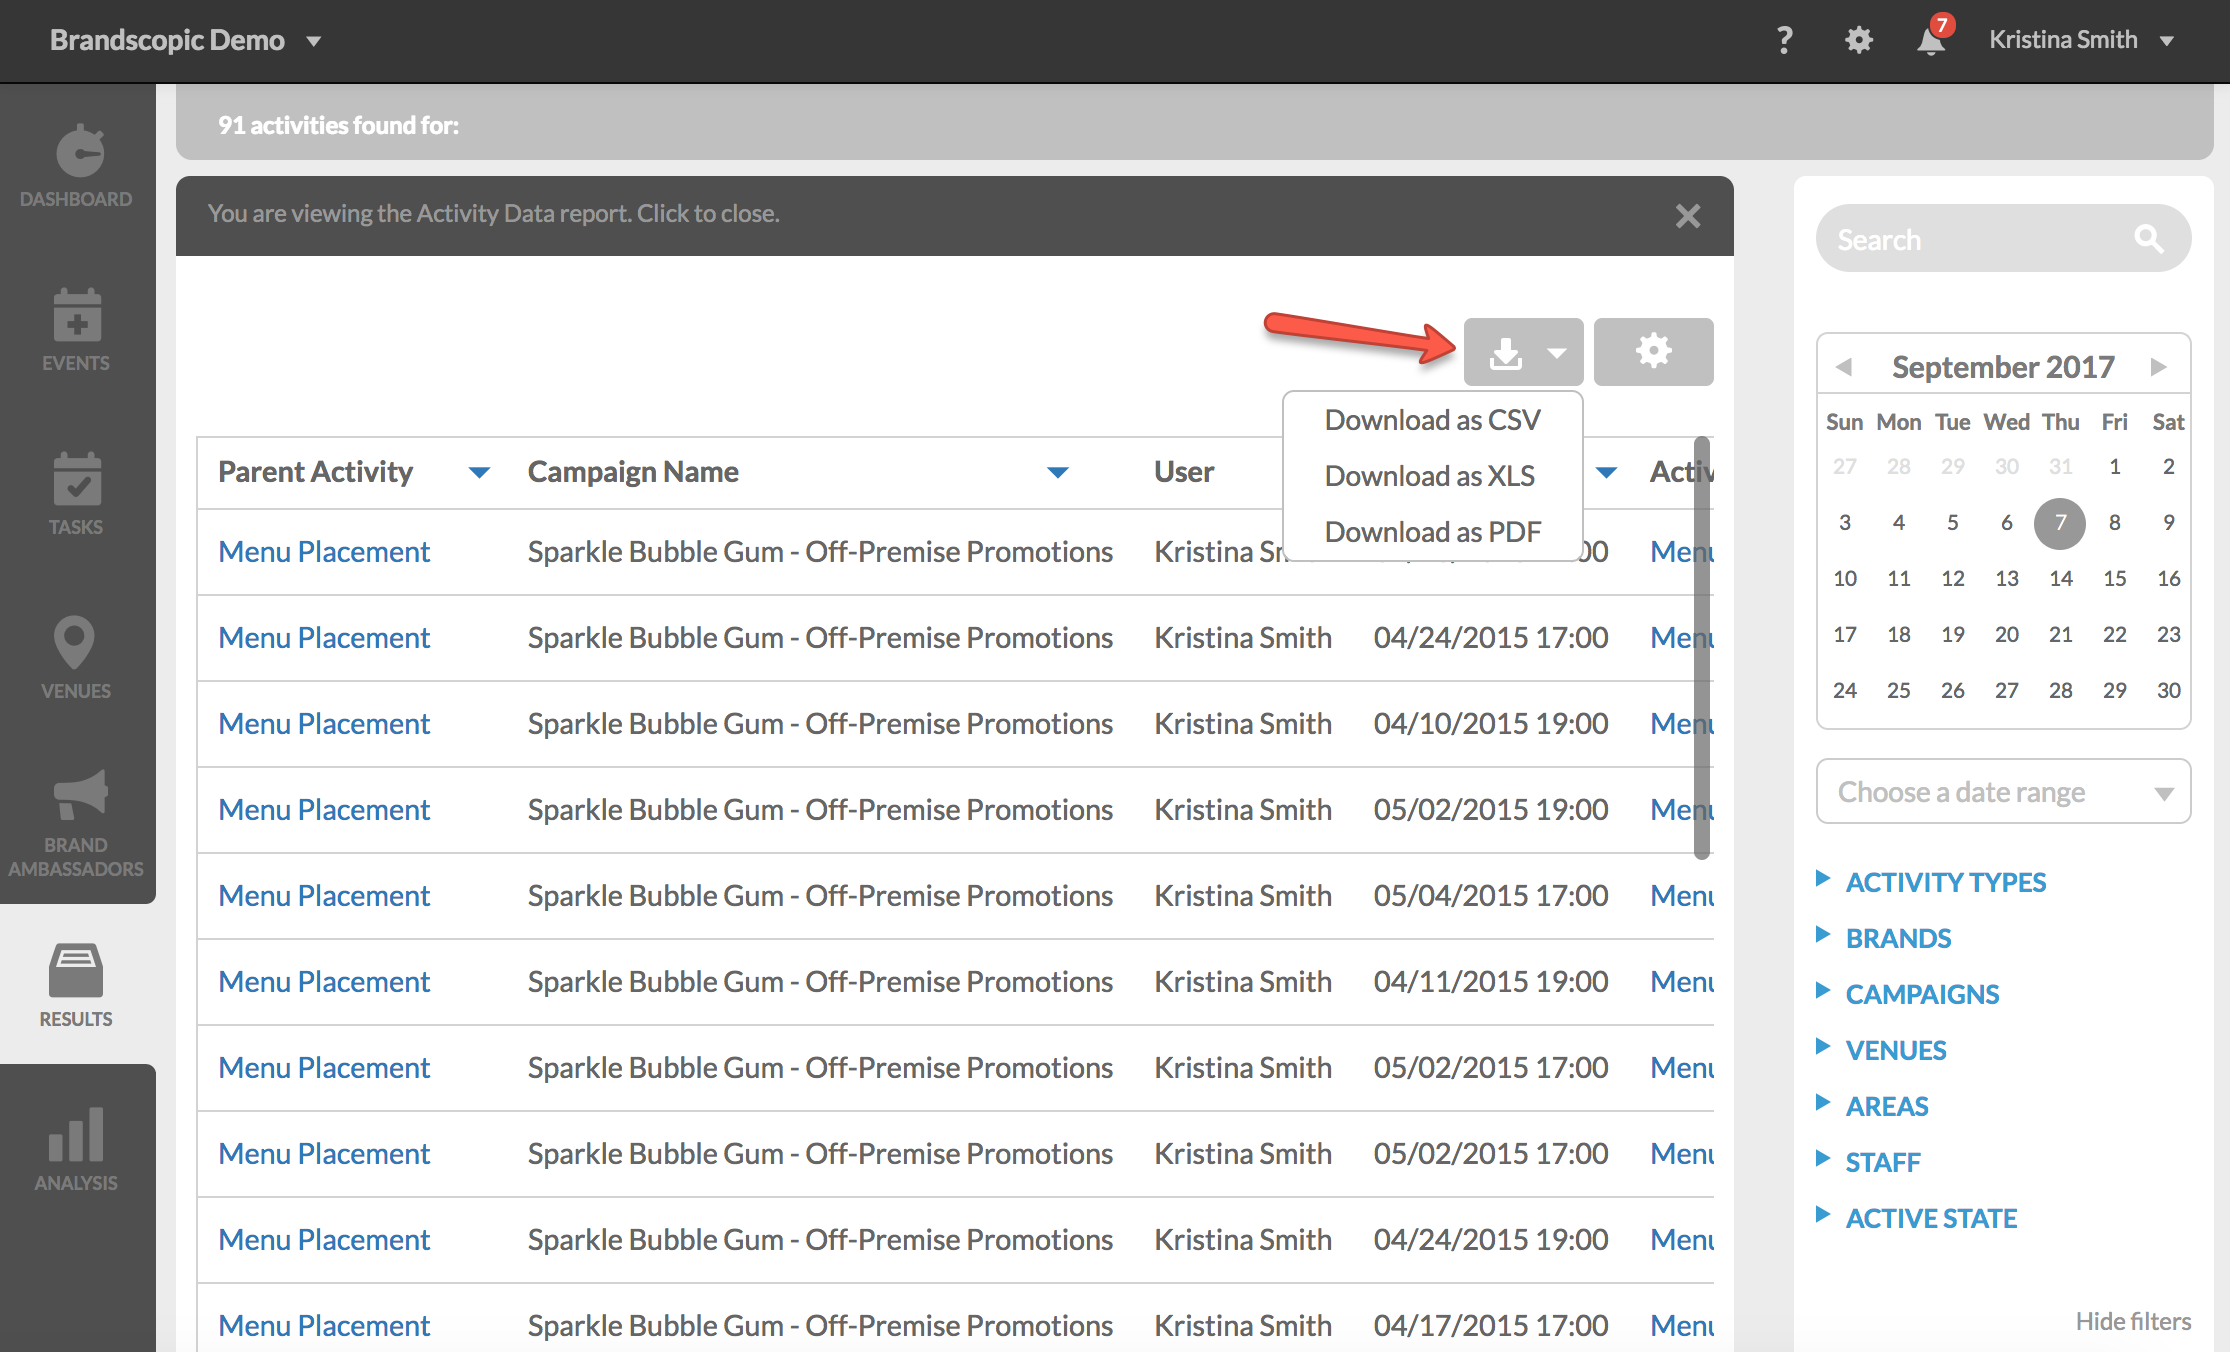Click the 04/24/2015 19:00 date cell
This screenshot has width=2230, height=1352.
tap(1490, 1240)
